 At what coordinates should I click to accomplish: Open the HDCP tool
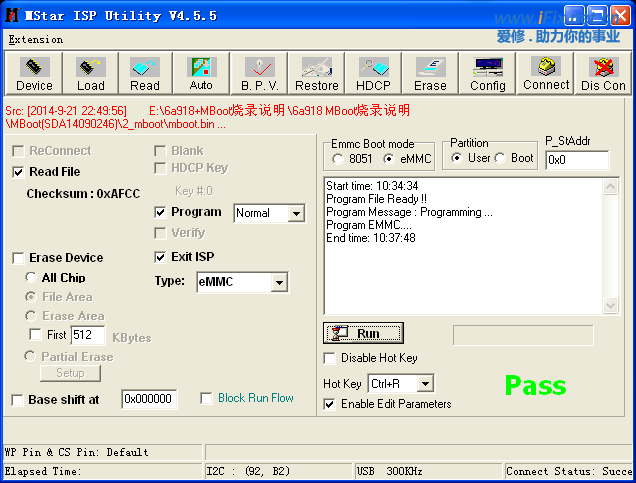(374, 73)
